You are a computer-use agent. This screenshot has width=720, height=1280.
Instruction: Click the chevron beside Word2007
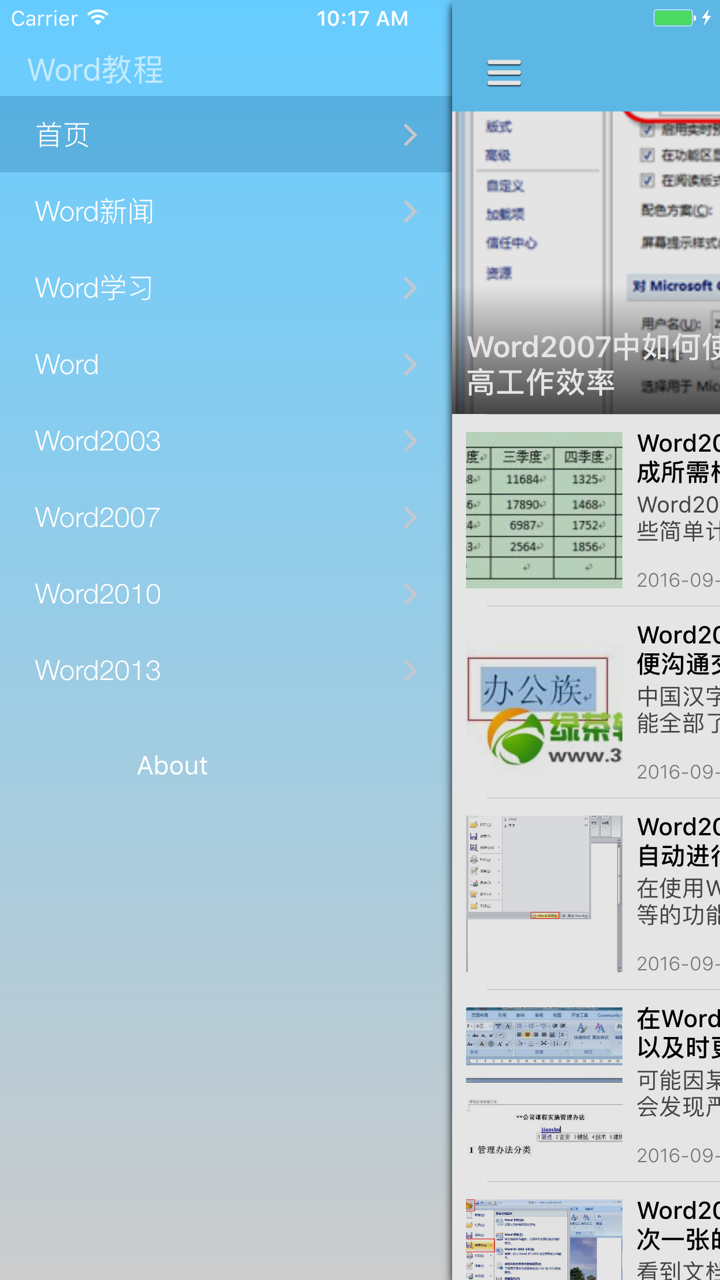[410, 517]
